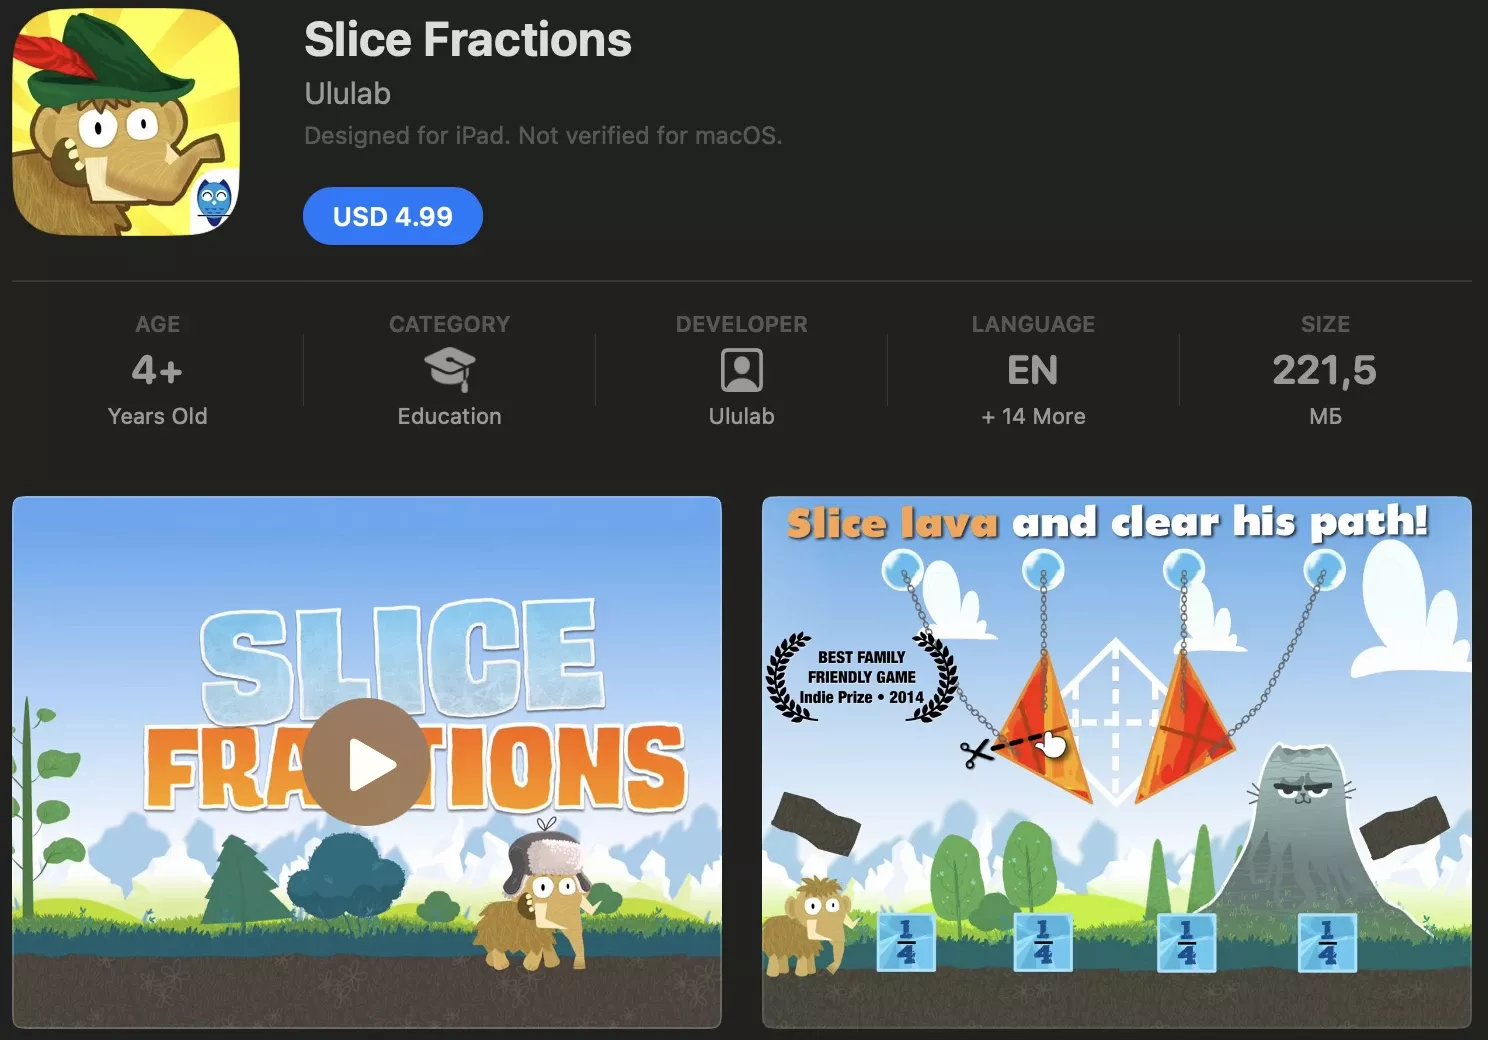Open the lava slicing screenshot
Viewport: 1488px width, 1040px height.
(1116, 762)
